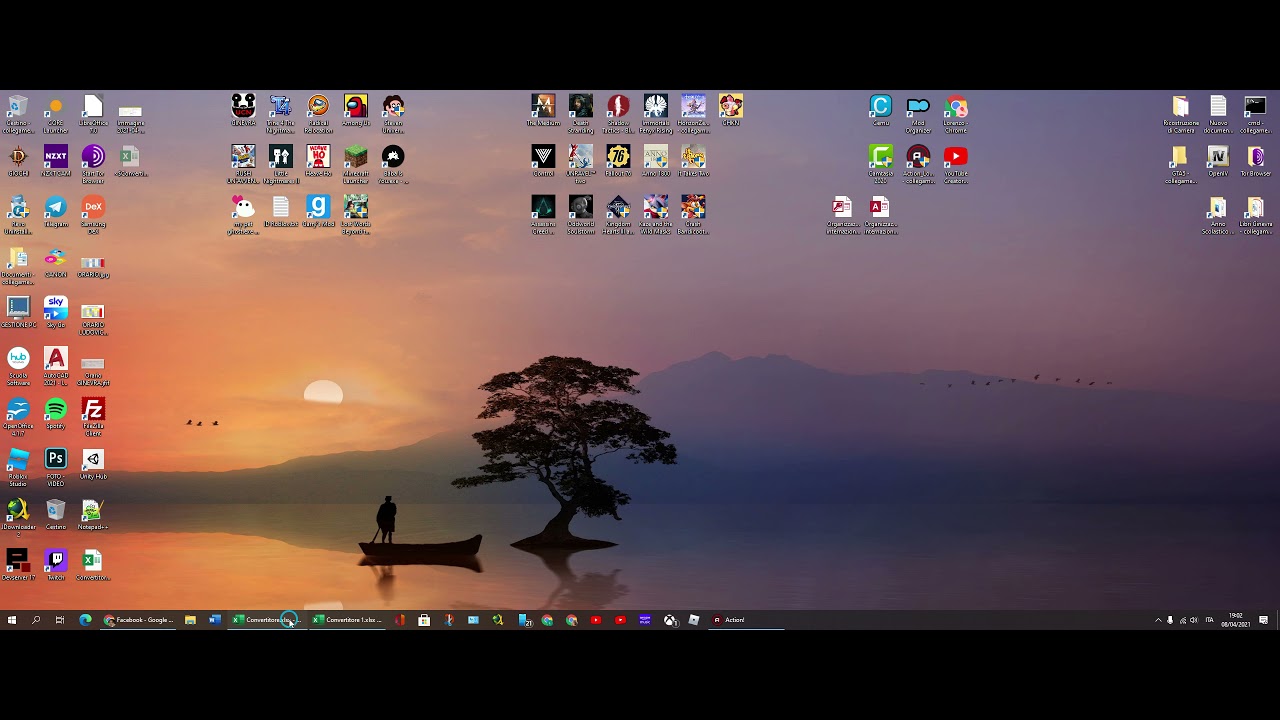Select the It Takes Two icon
The image size is (1280, 720).
tap(693, 161)
